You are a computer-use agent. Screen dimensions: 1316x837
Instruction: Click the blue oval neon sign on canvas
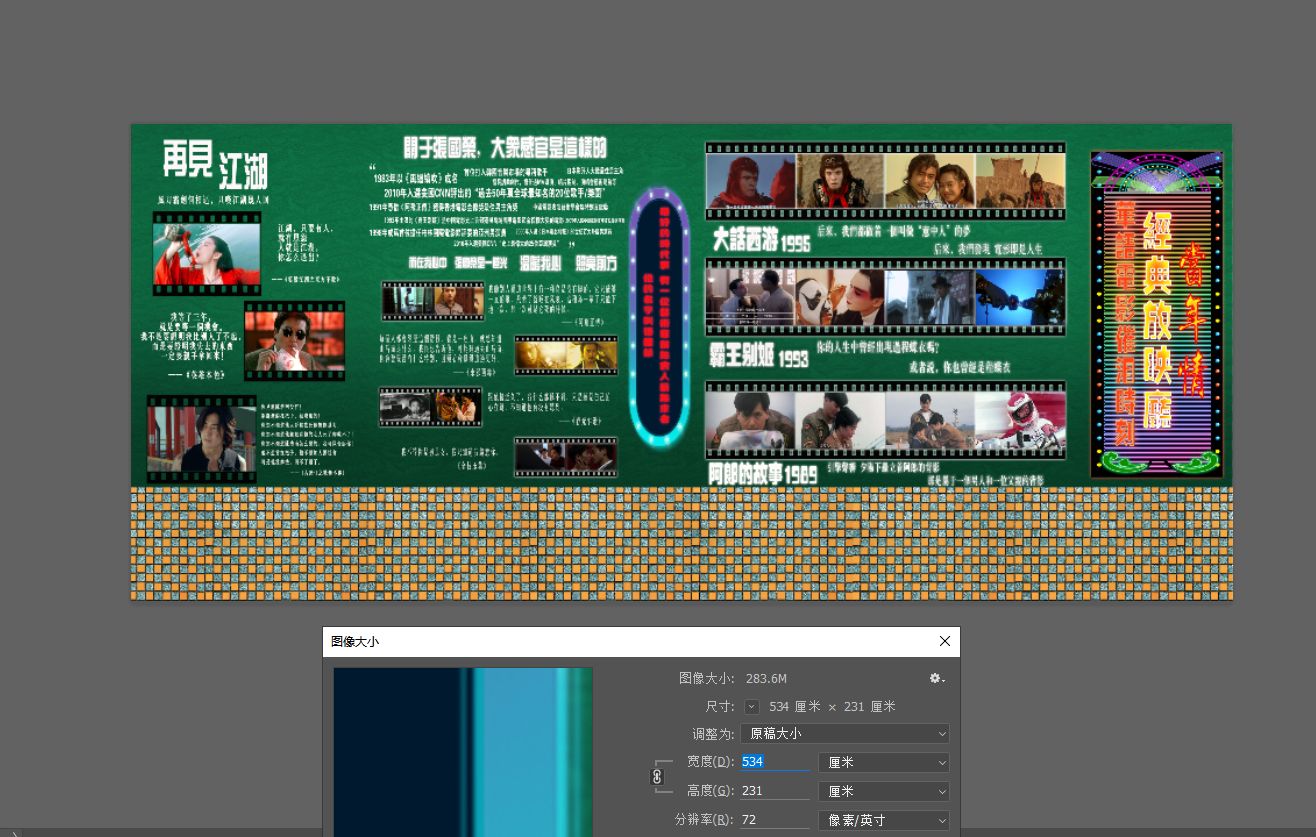658,316
